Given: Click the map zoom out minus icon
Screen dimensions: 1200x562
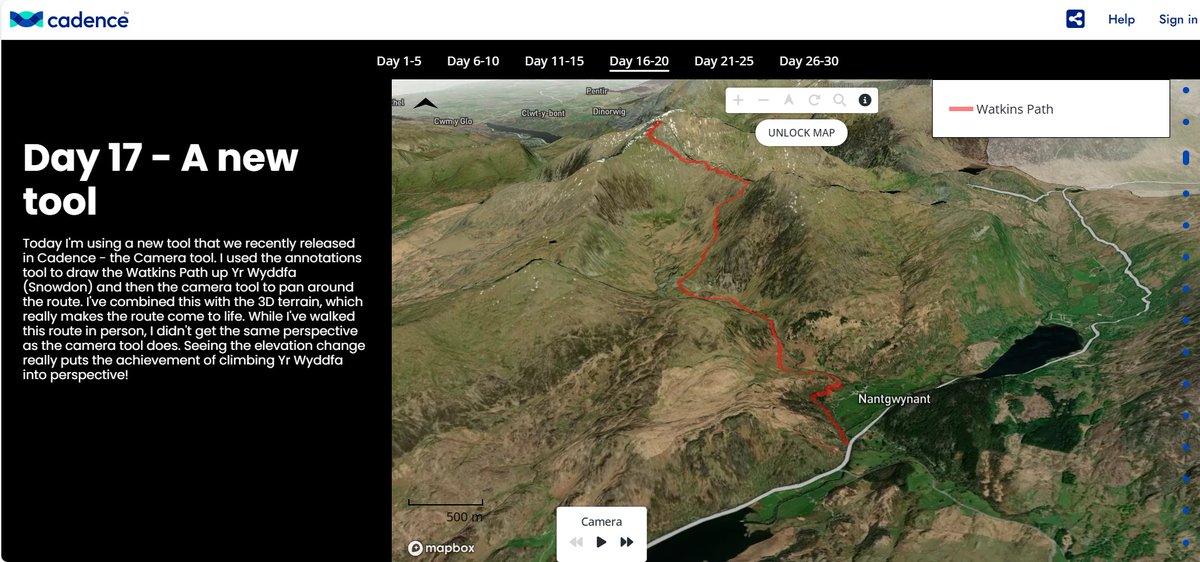Looking at the screenshot, I should 763,100.
